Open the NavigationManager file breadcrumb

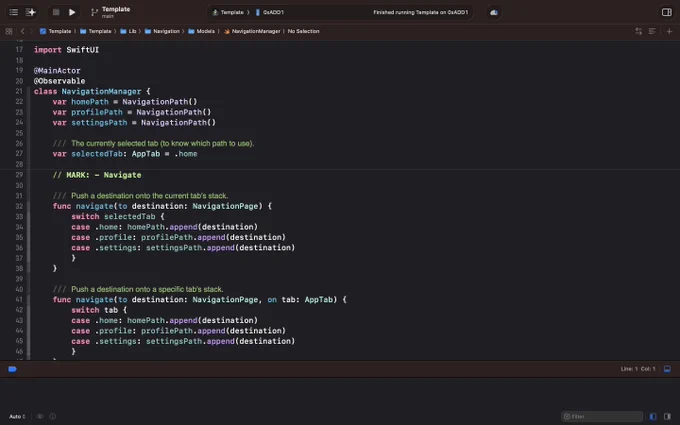coord(252,31)
